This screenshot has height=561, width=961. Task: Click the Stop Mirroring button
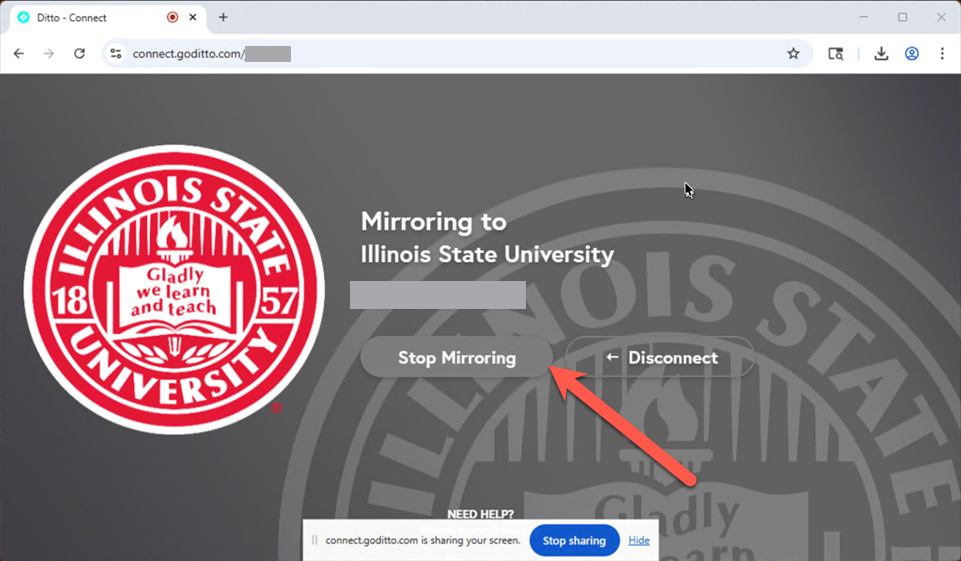(457, 357)
